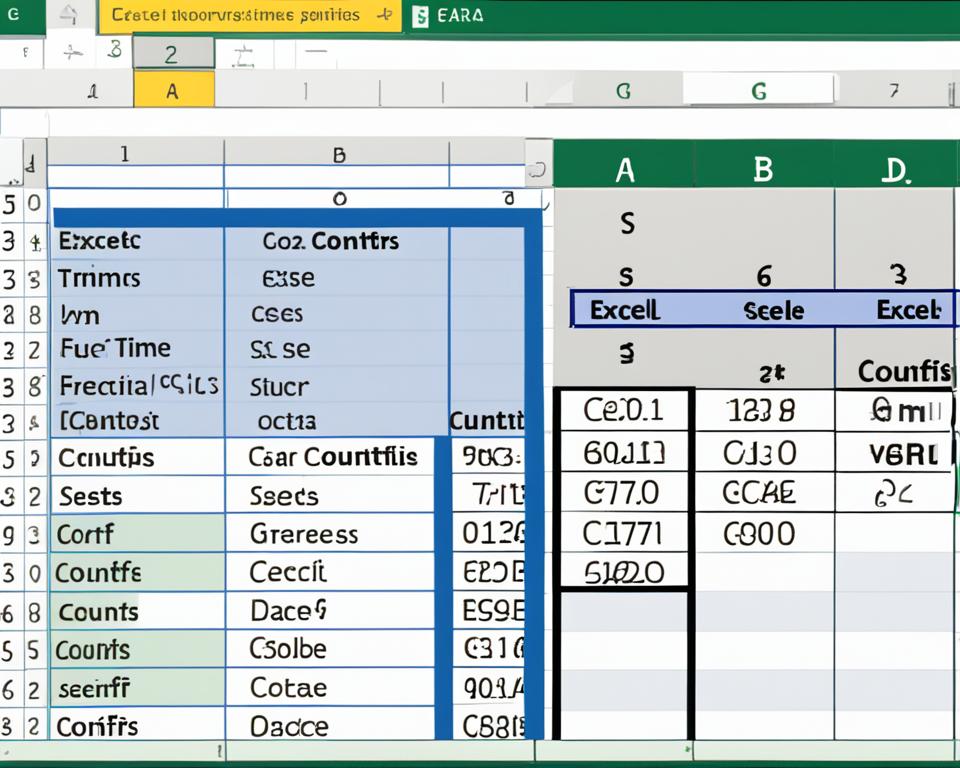Select the '[Centost' cell

point(137,421)
